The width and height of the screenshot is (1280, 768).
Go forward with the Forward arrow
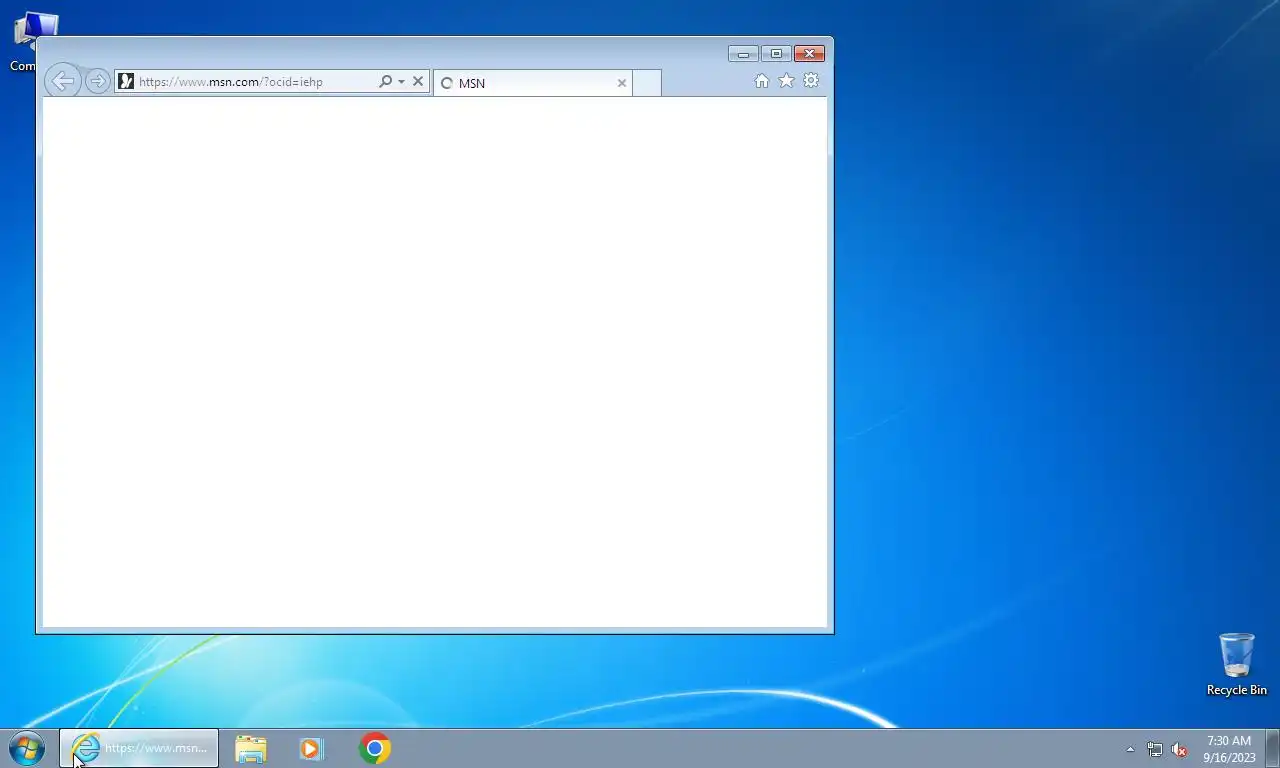tap(97, 81)
